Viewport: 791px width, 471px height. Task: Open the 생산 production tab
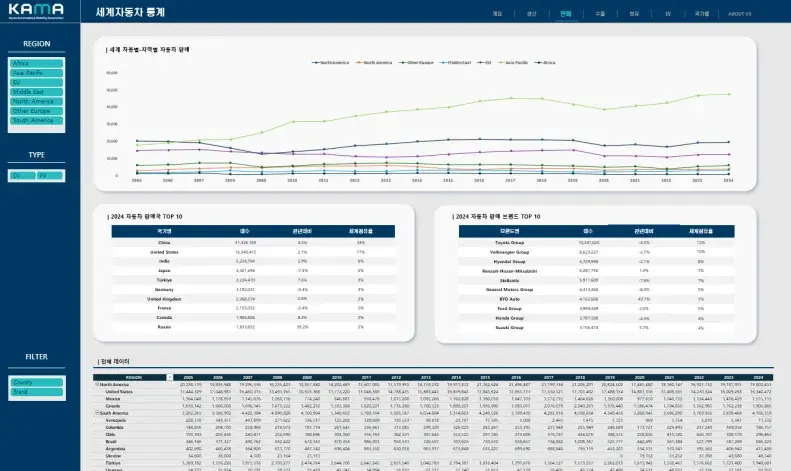point(532,14)
